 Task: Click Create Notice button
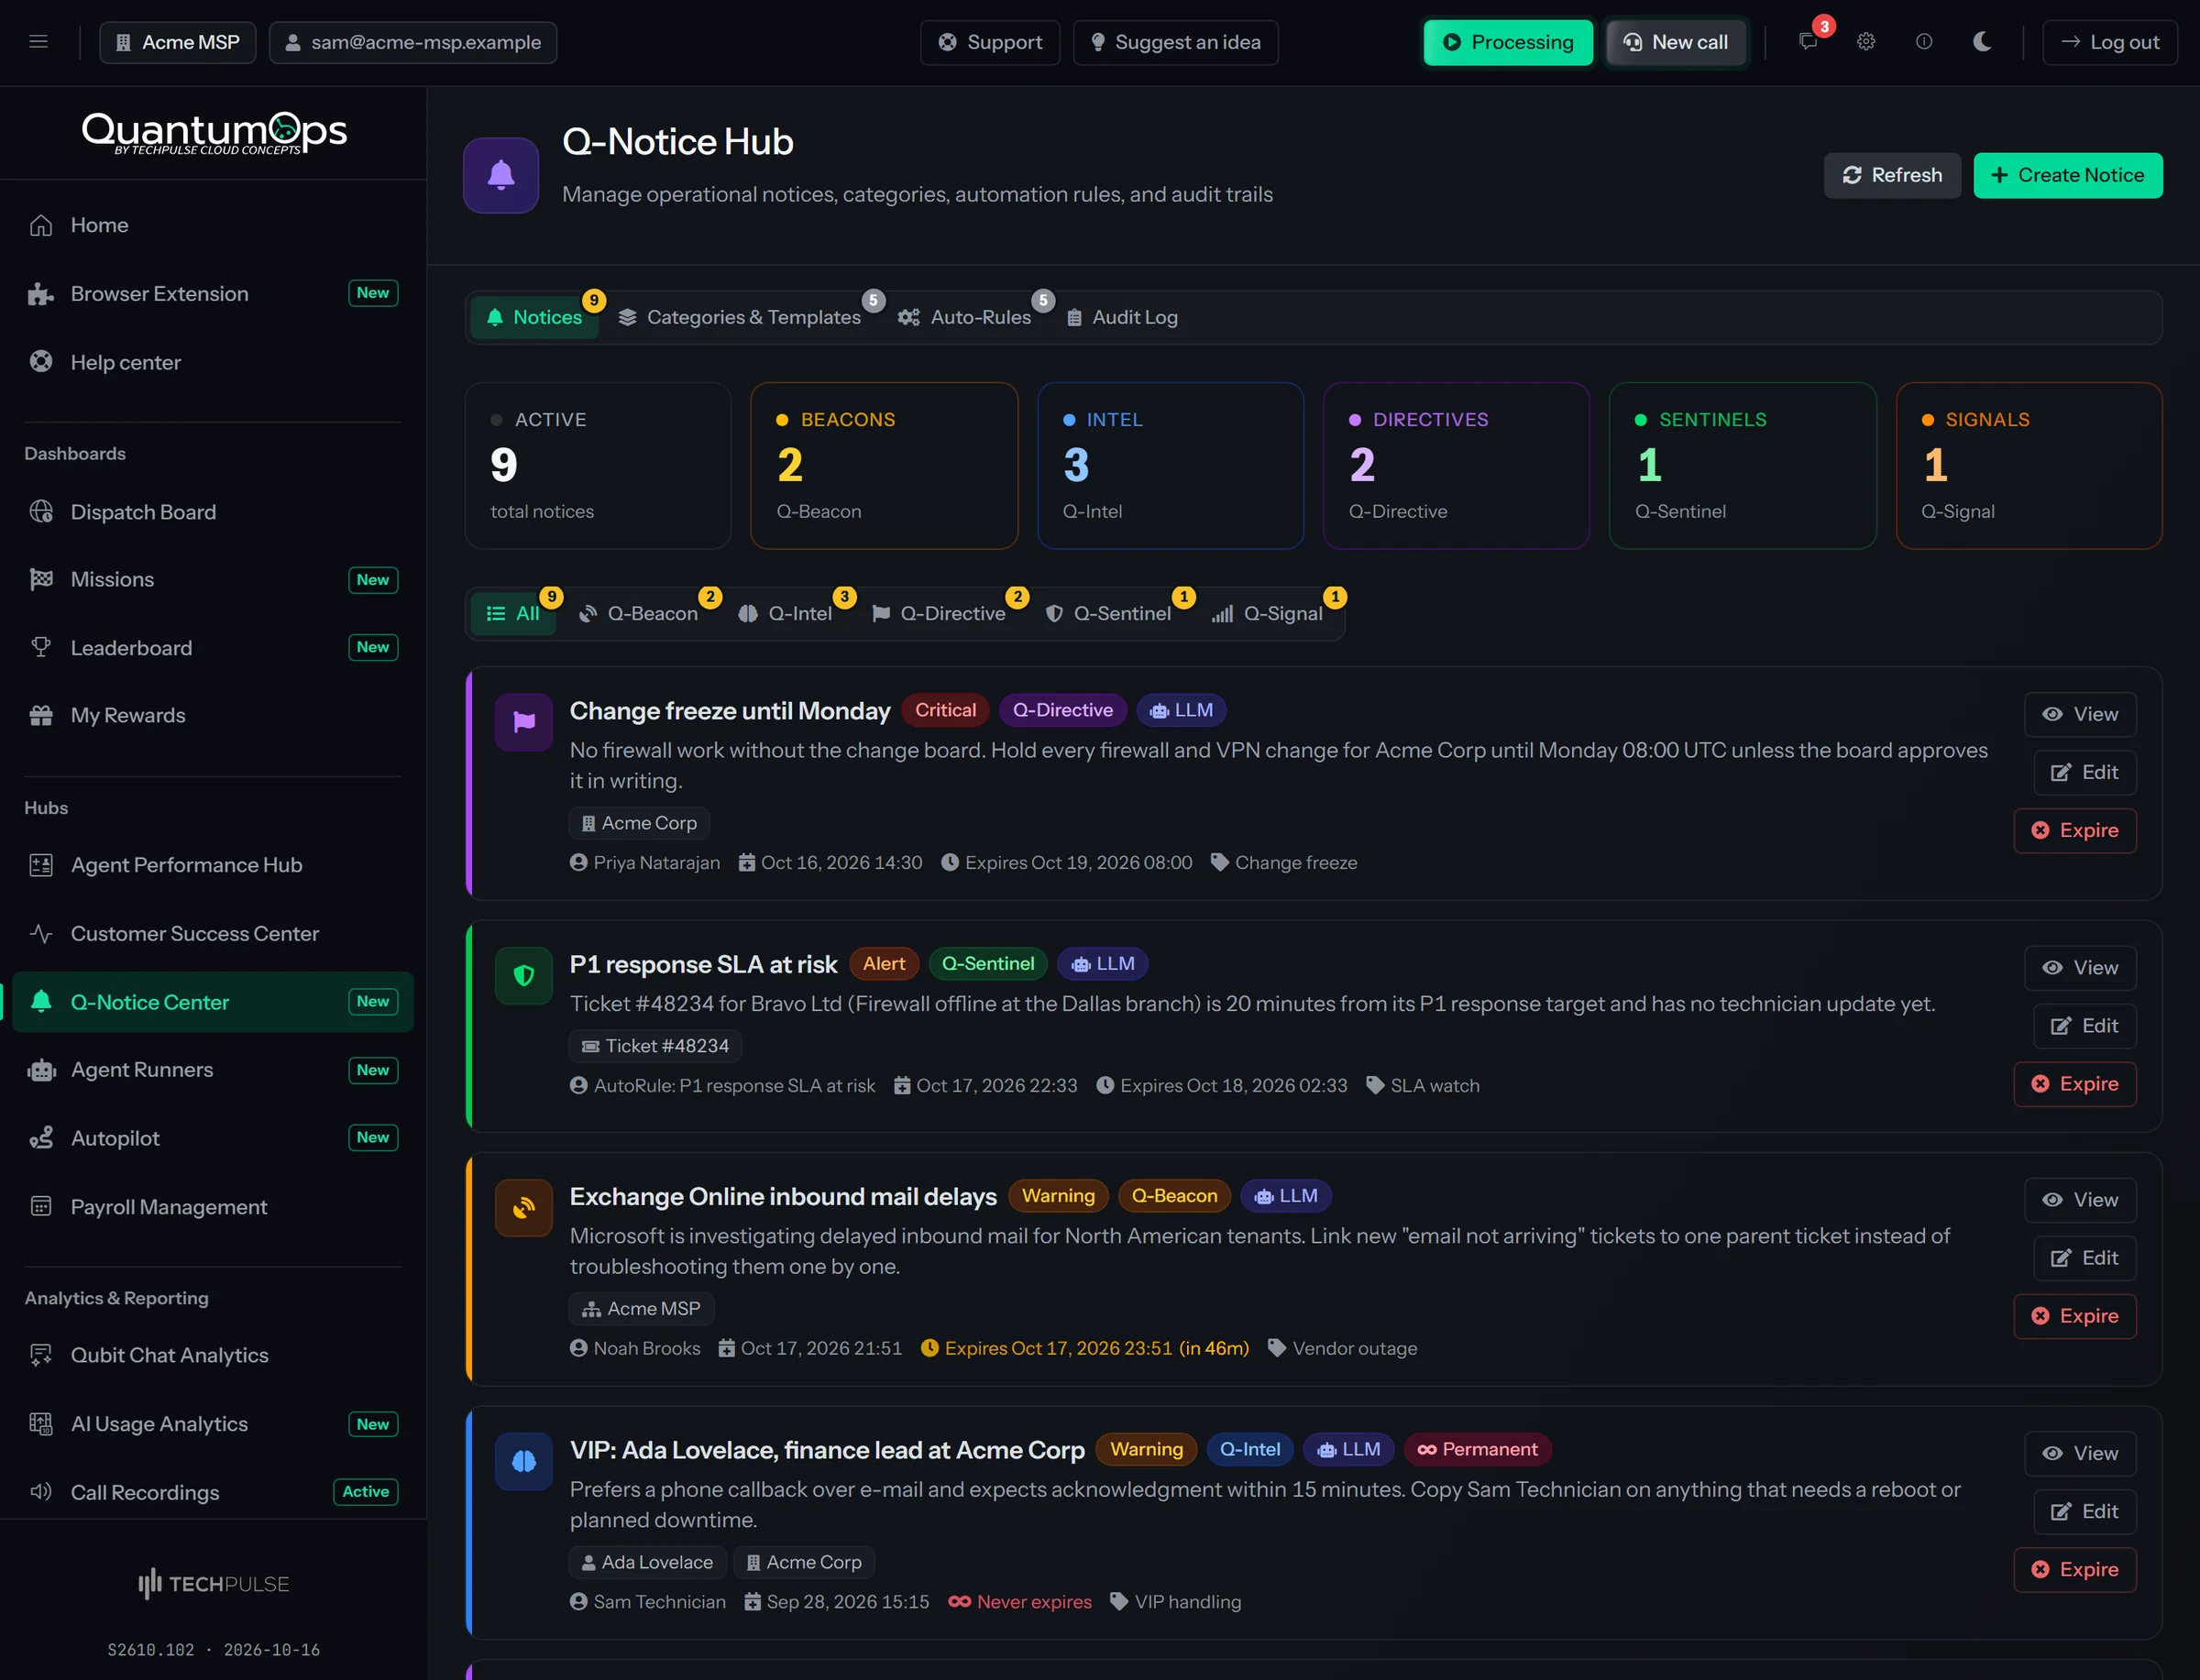(2068, 175)
